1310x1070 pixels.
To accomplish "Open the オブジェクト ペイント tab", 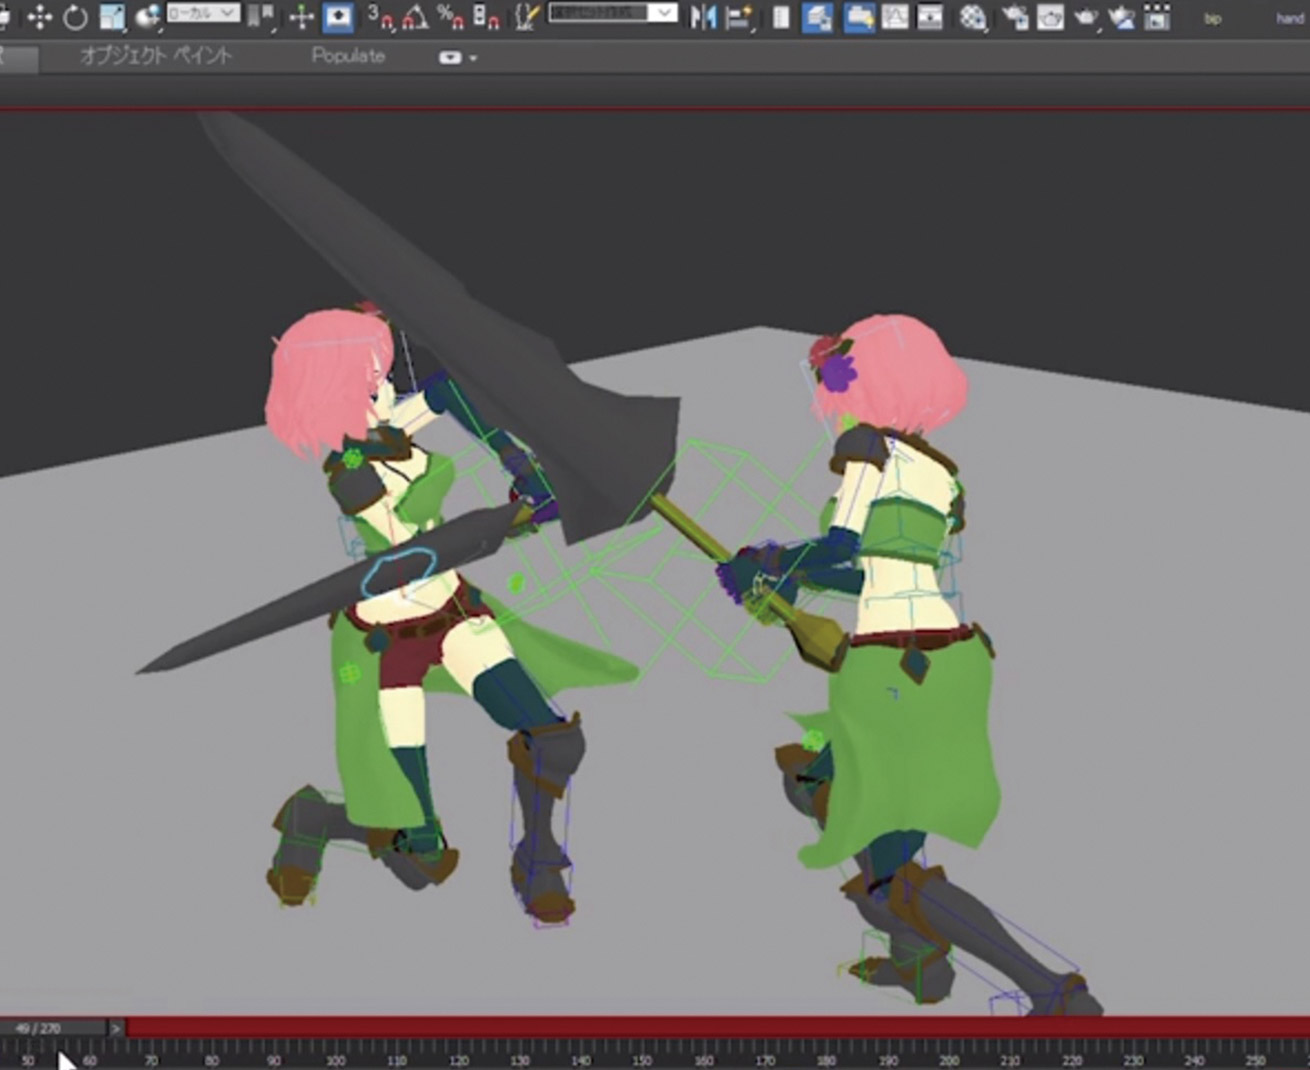I will (x=156, y=56).
